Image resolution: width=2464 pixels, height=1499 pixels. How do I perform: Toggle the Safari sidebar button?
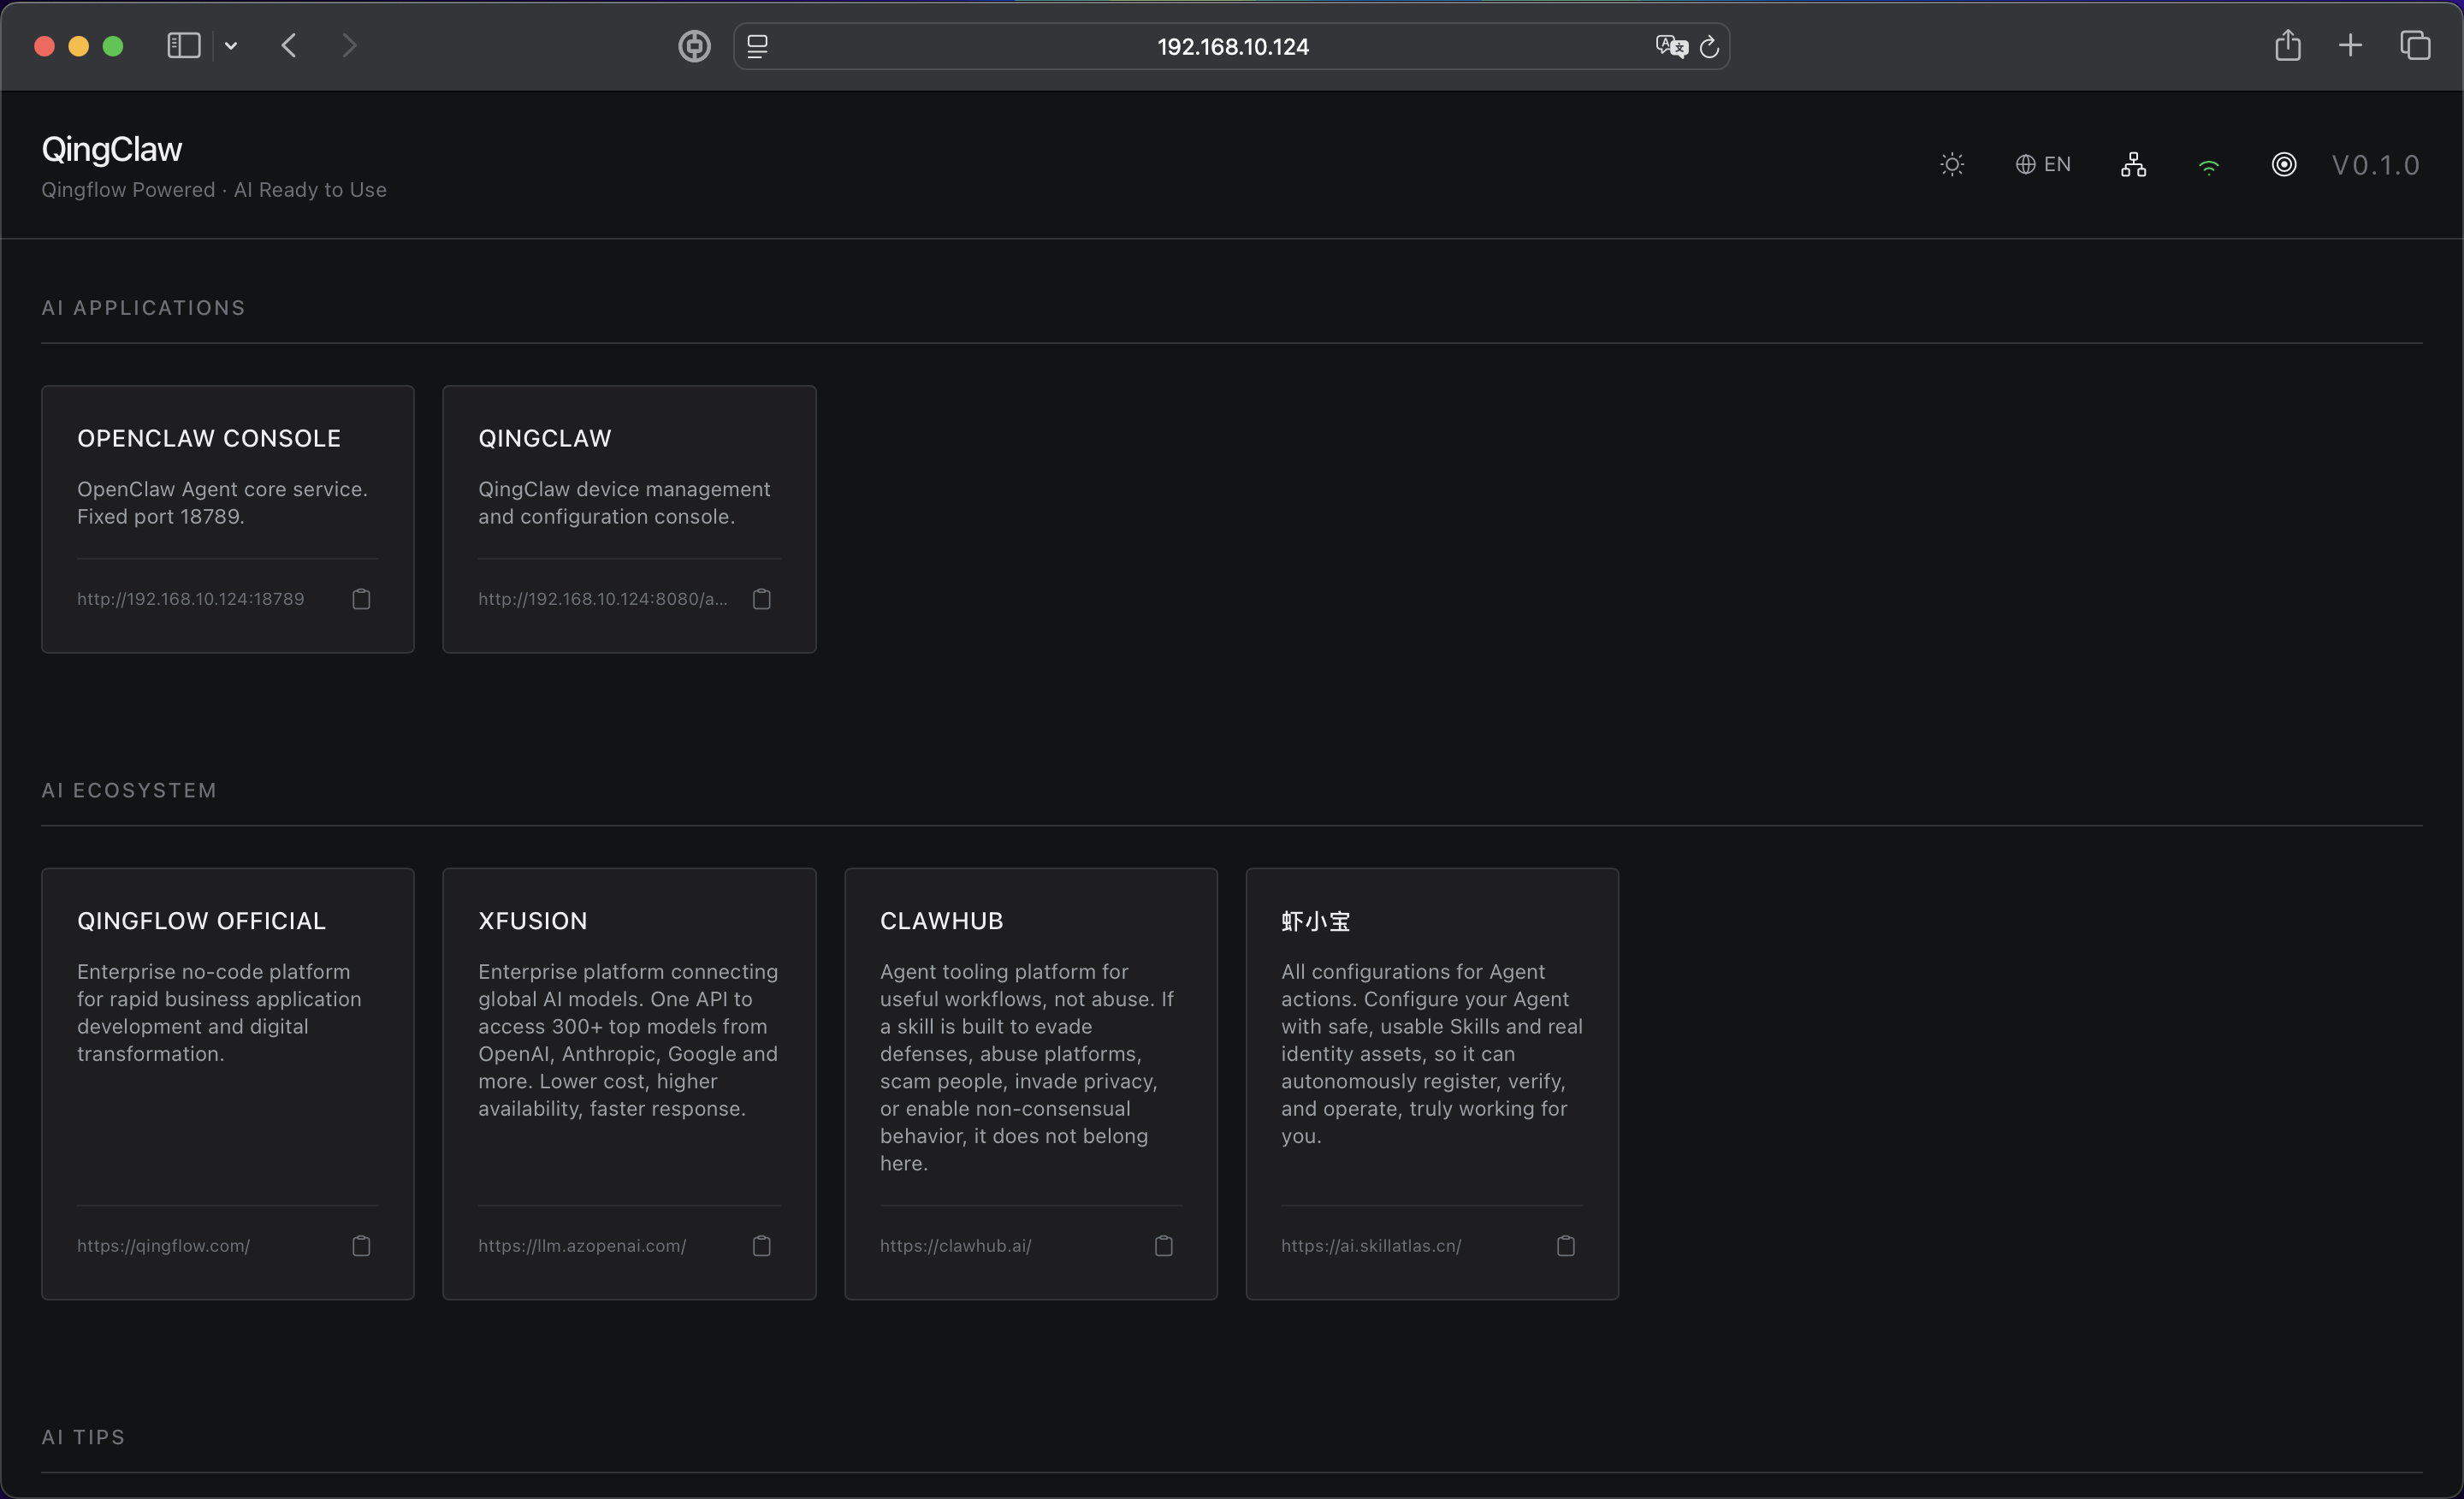184,46
